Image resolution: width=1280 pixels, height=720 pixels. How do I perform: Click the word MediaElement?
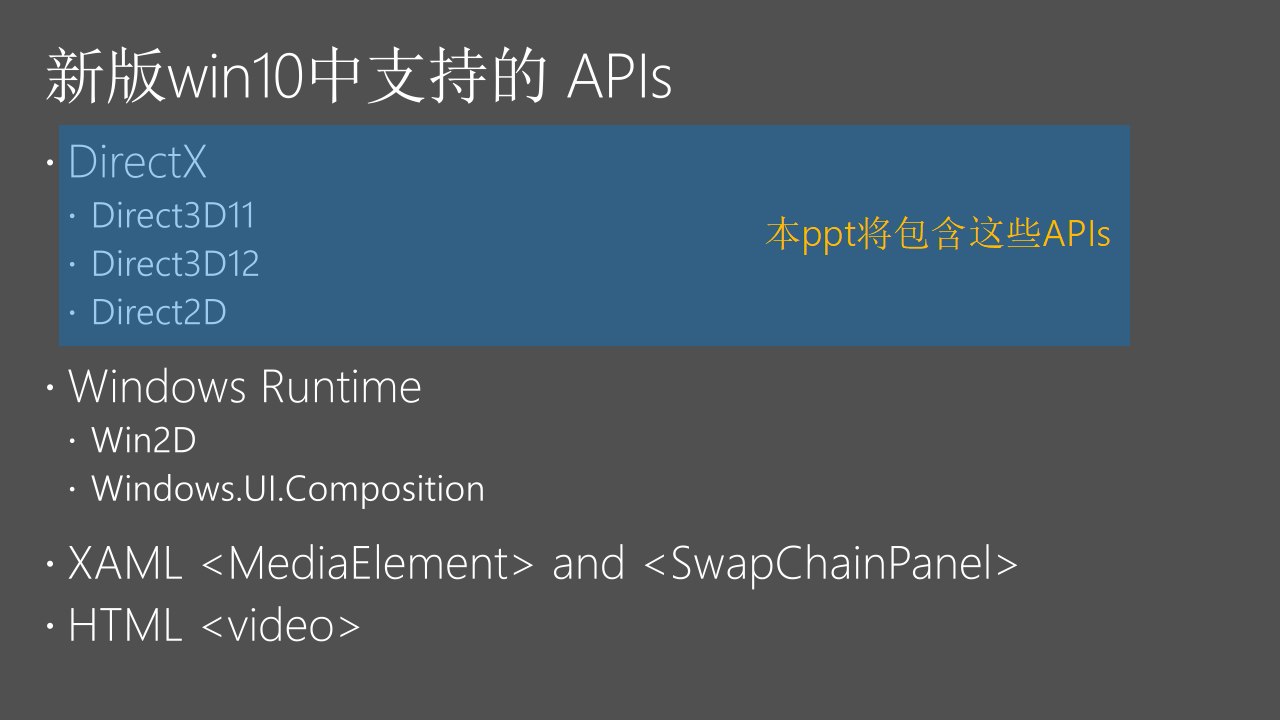tap(369, 564)
